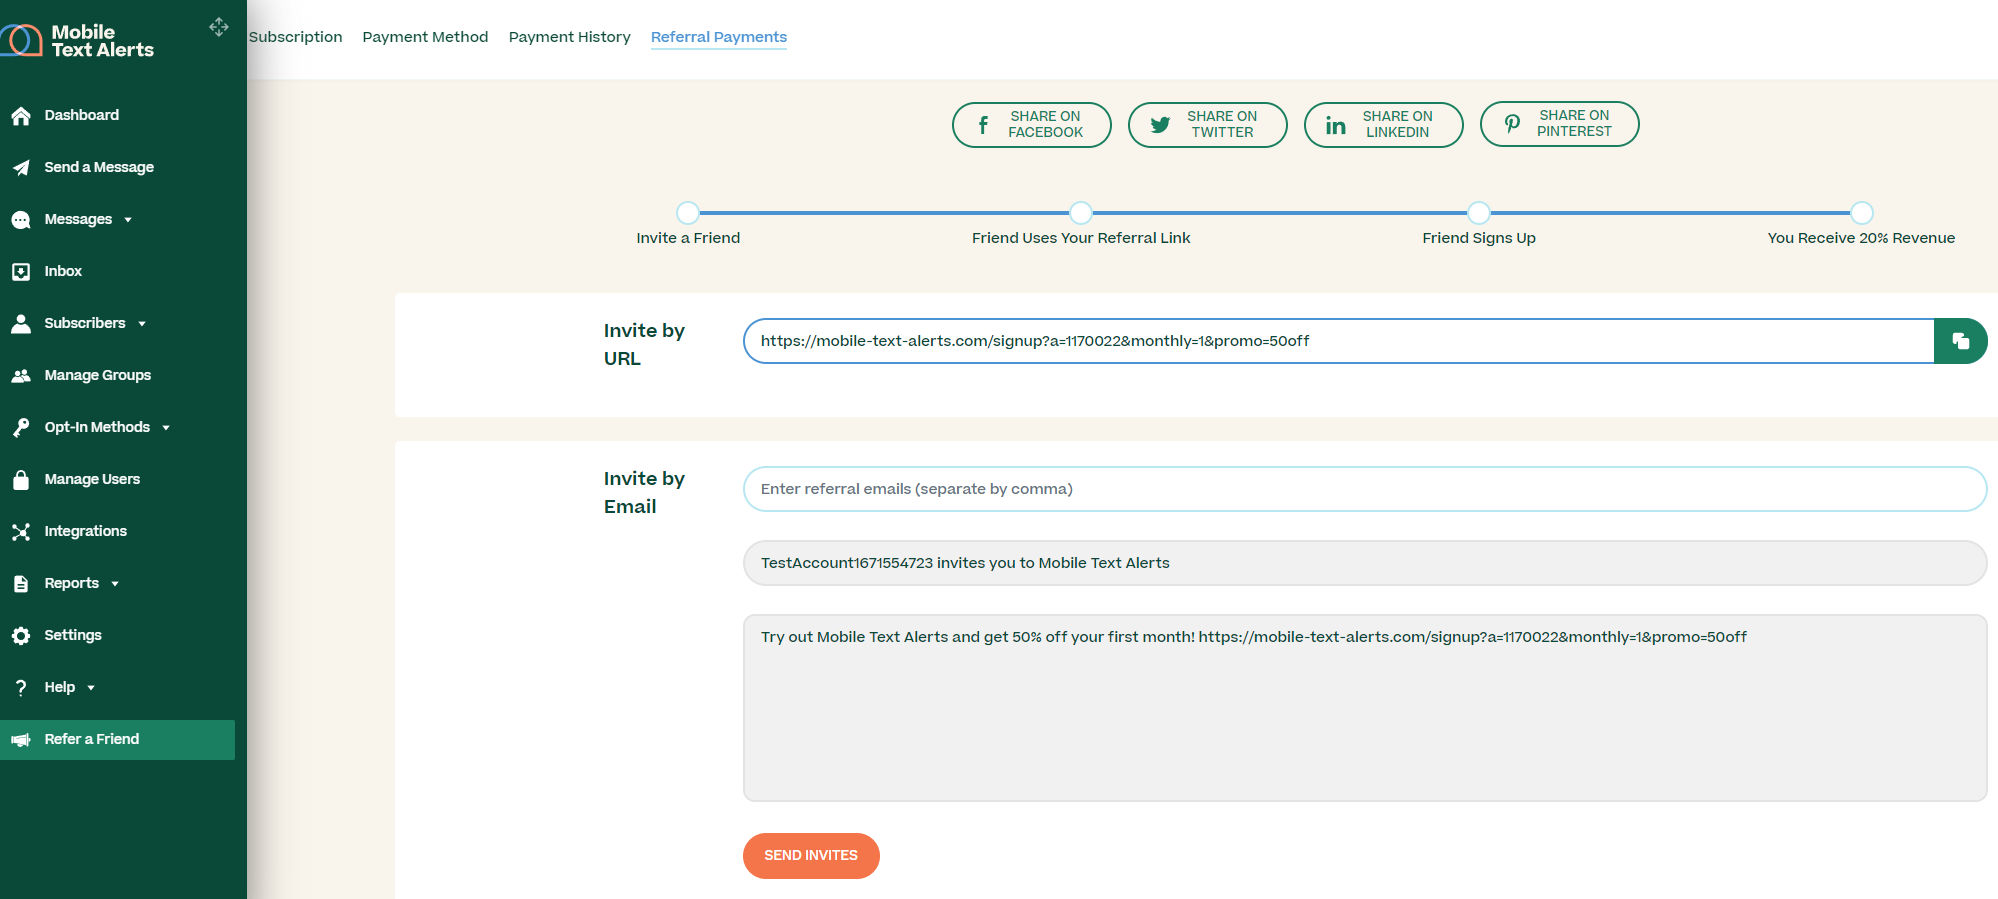Click the Manage Groups people icon
Viewport: 1998px width, 899px height.
tap(21, 376)
